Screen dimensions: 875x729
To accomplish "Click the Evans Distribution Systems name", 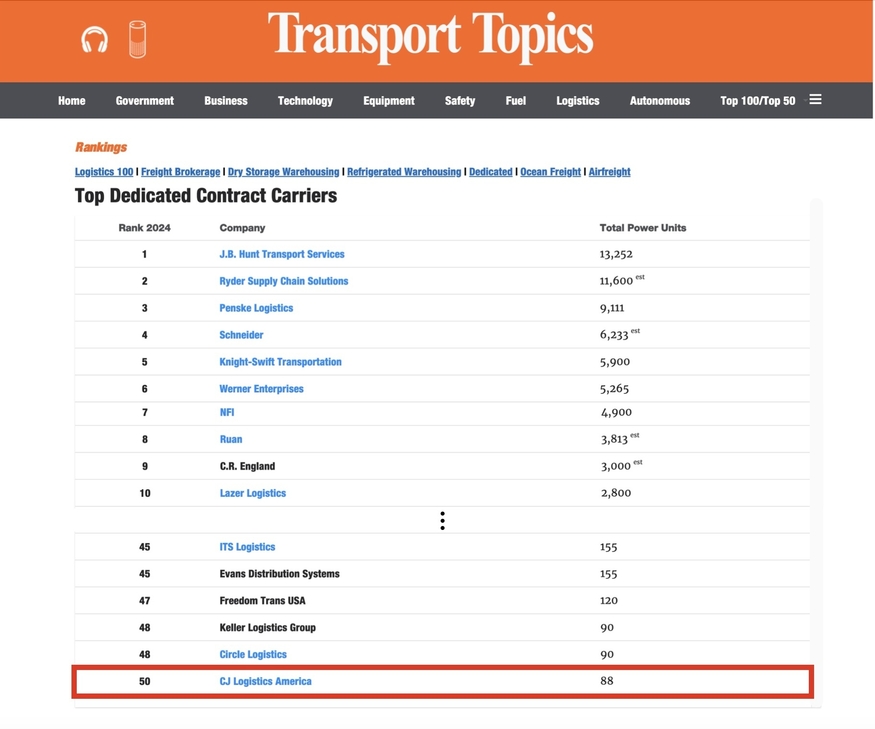I will (279, 573).
